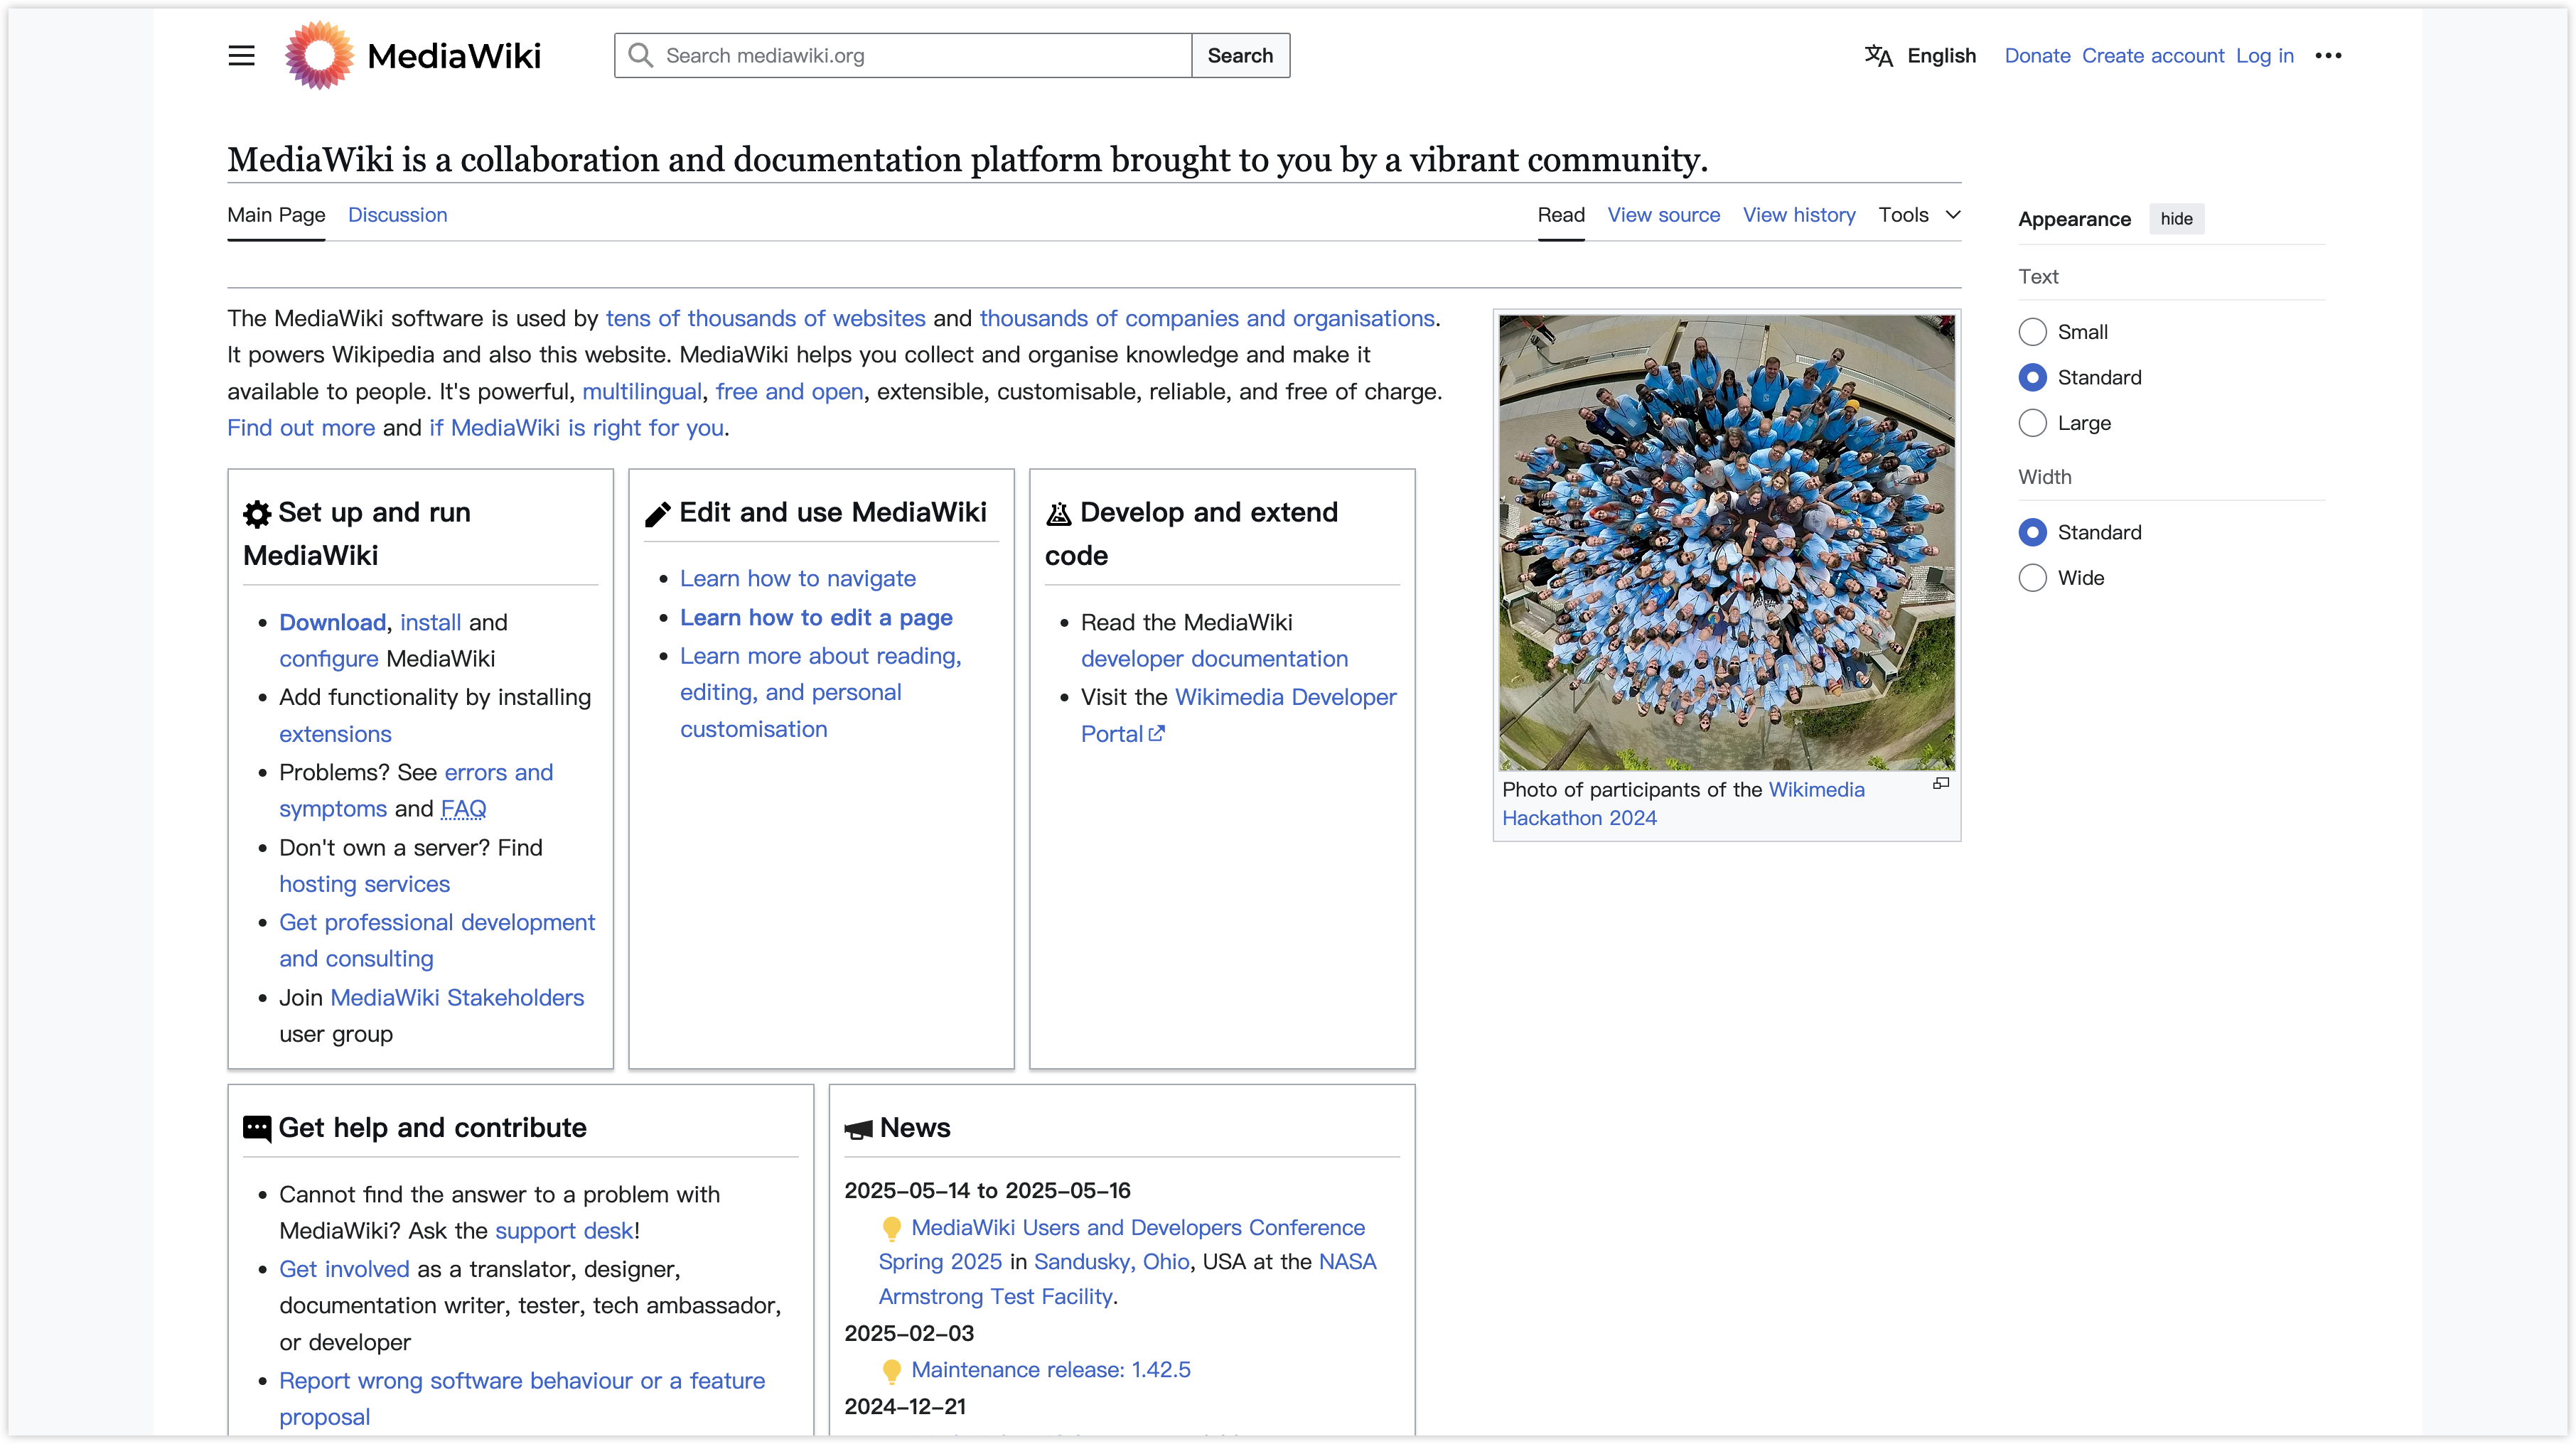Open Maintenance release: 1.42.5 link

(1050, 1370)
